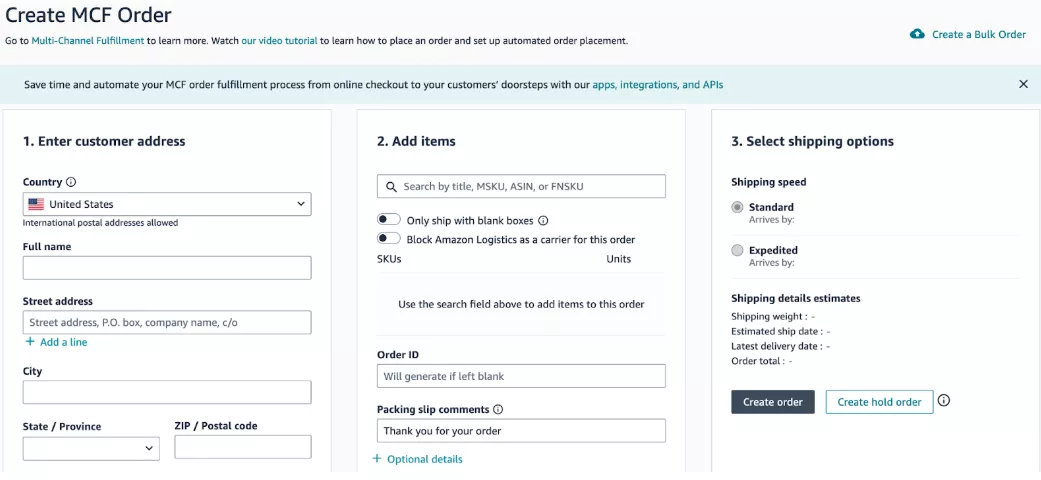Click the blank boxes info icon
This screenshot has height=480, width=1041.
tap(543, 220)
